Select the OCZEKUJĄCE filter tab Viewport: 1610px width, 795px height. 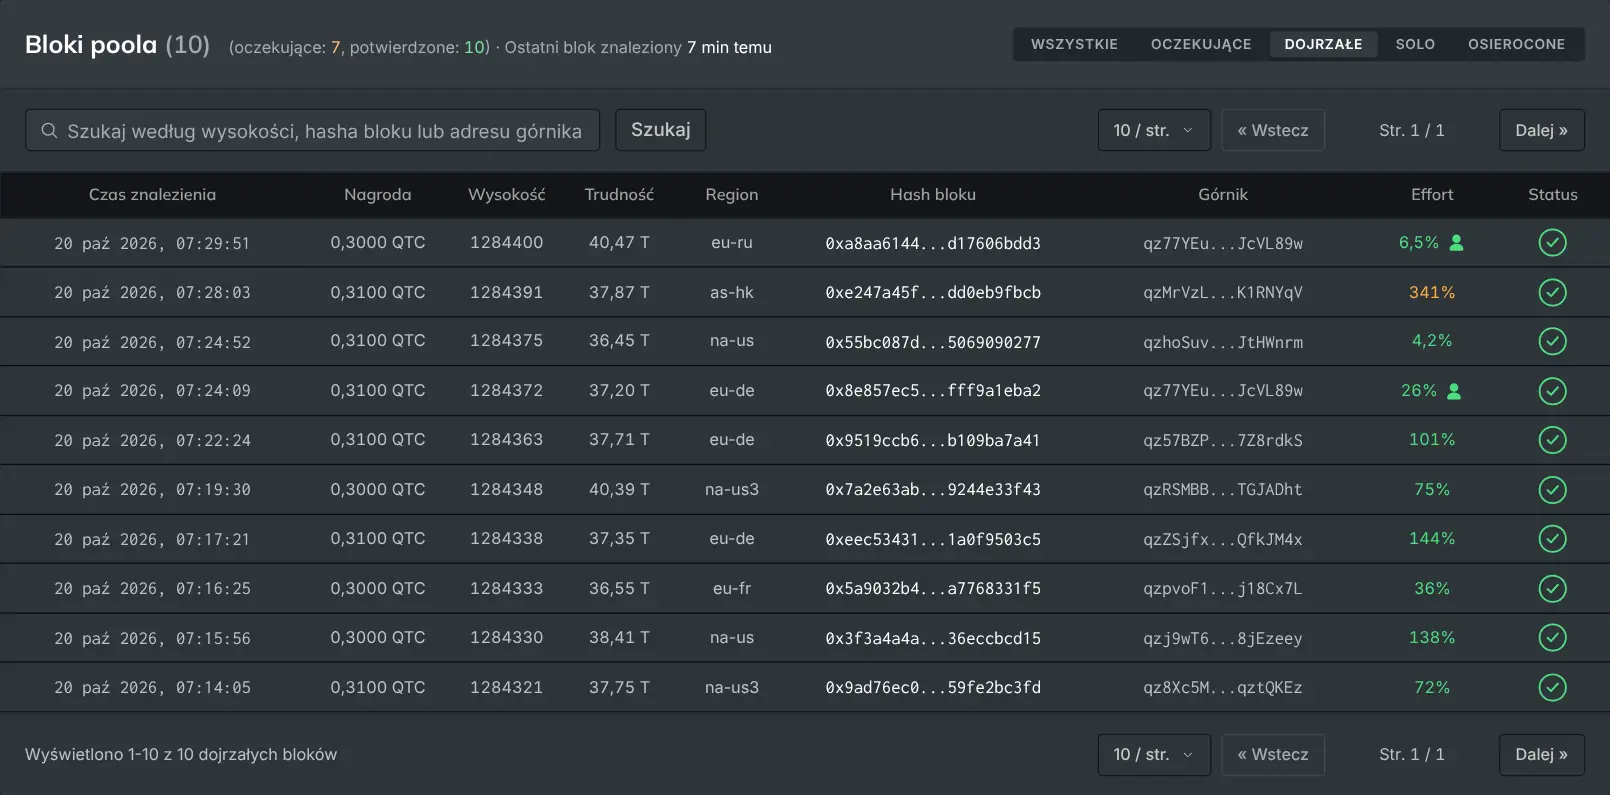(1201, 44)
